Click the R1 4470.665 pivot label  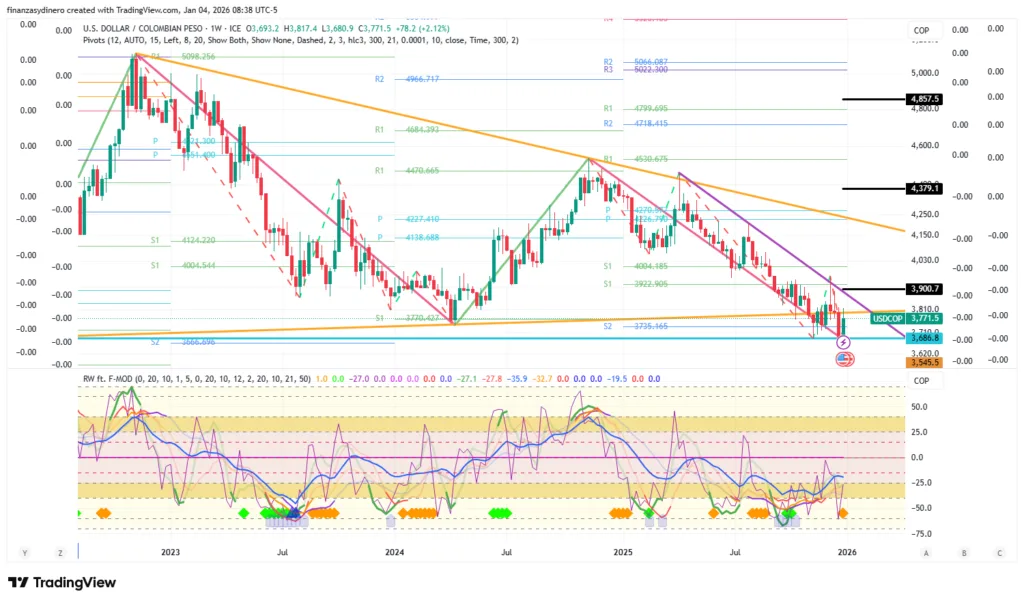tap(407, 171)
